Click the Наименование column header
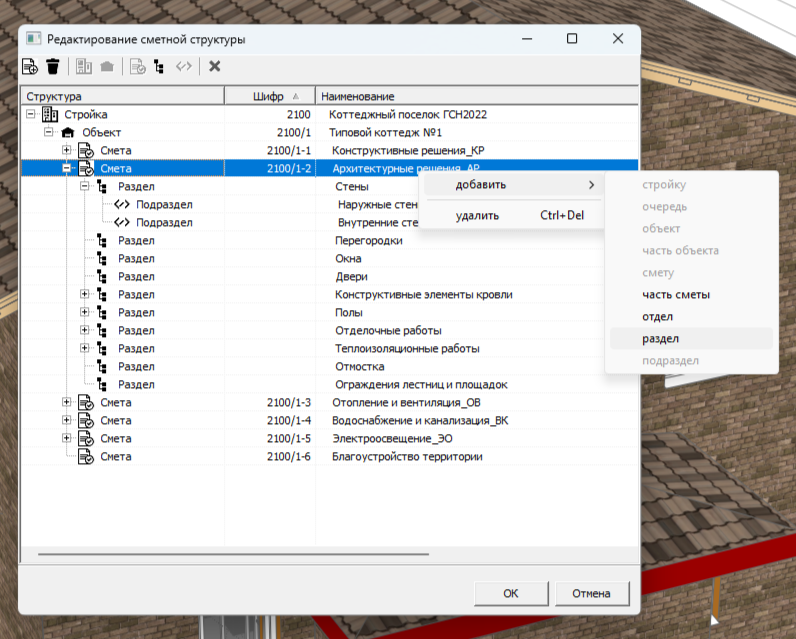The width and height of the screenshot is (796, 639). tap(477, 96)
